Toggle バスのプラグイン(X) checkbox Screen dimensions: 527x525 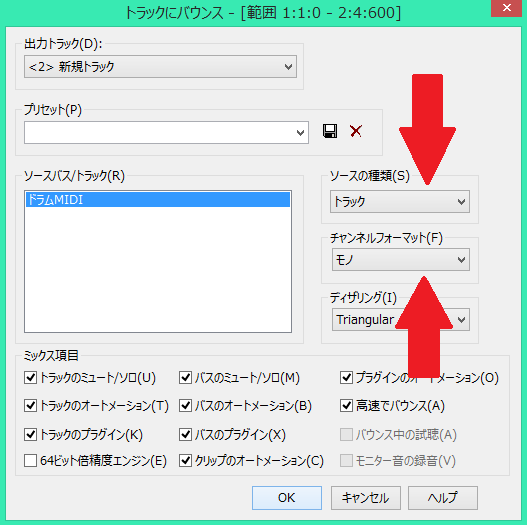point(185,435)
